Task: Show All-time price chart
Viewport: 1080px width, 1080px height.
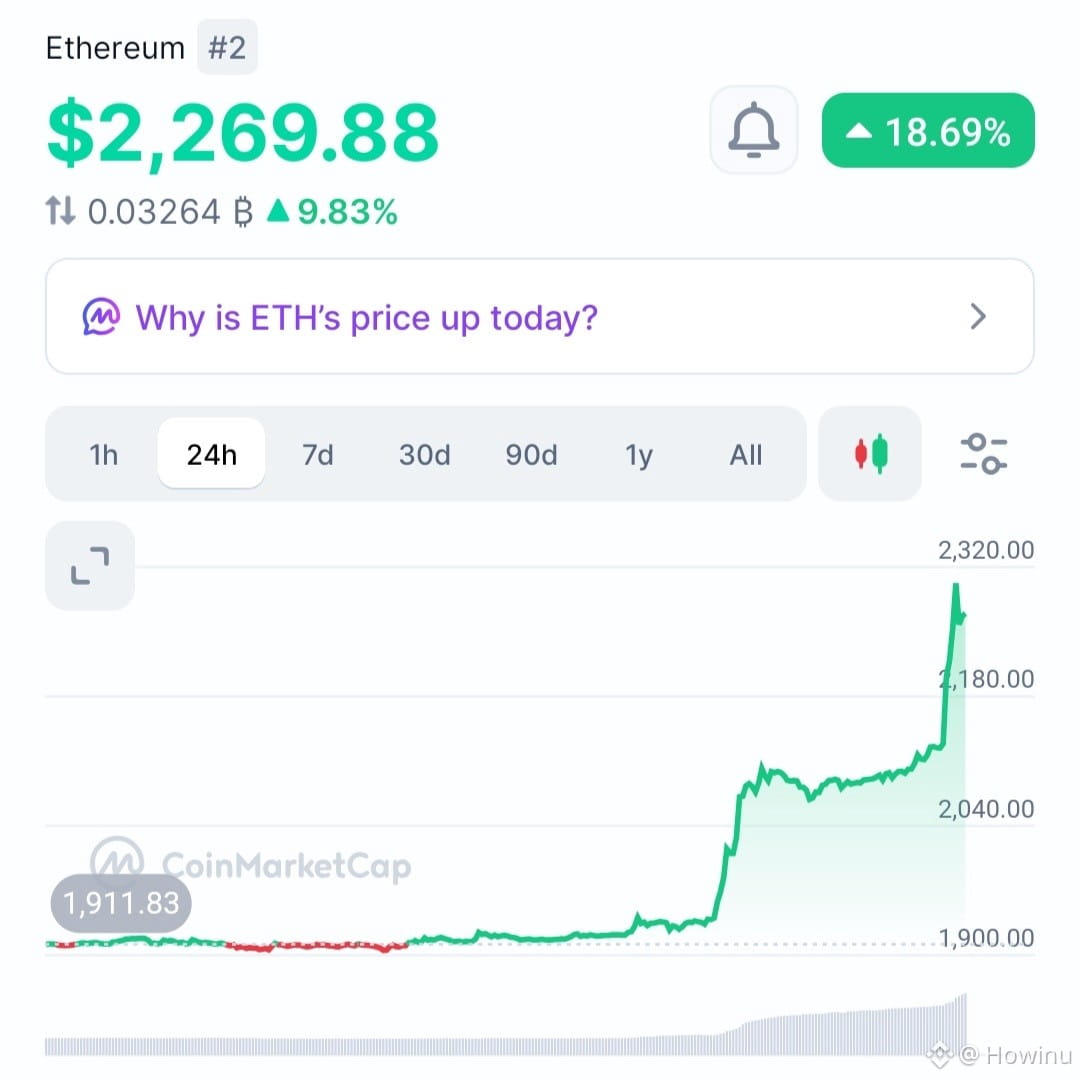Action: (x=746, y=455)
